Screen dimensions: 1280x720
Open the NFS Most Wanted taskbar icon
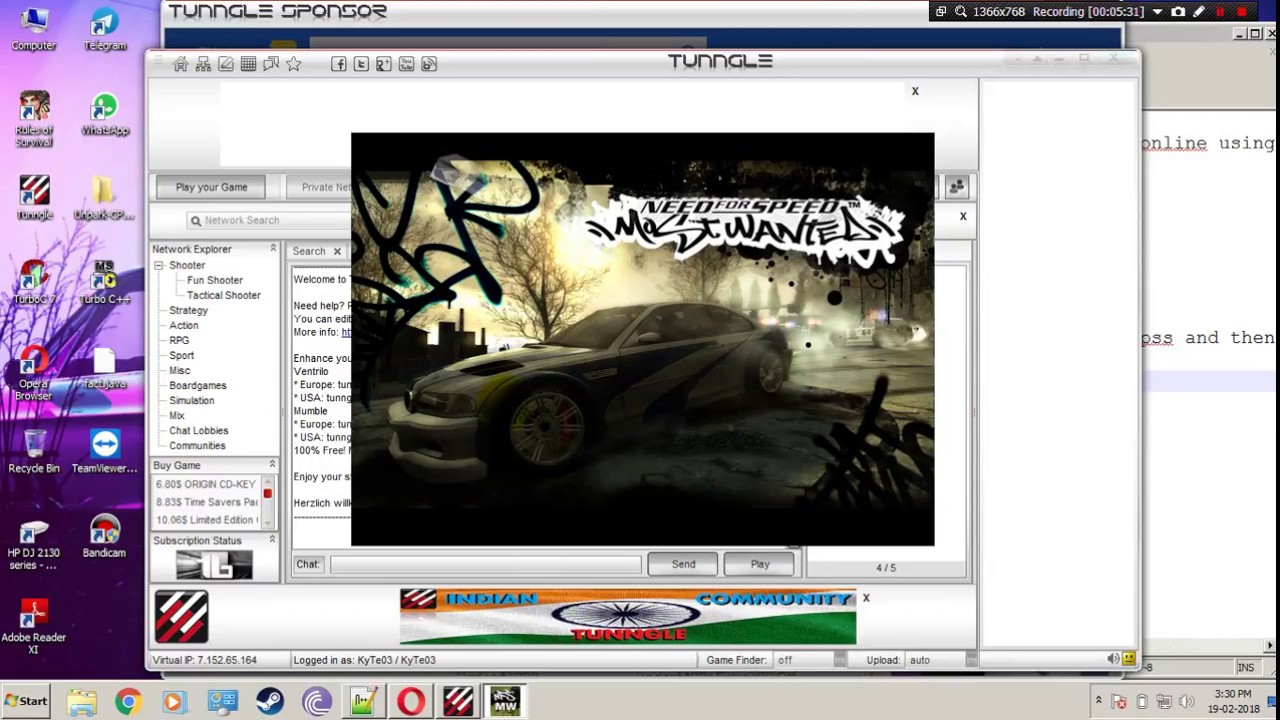tap(505, 702)
